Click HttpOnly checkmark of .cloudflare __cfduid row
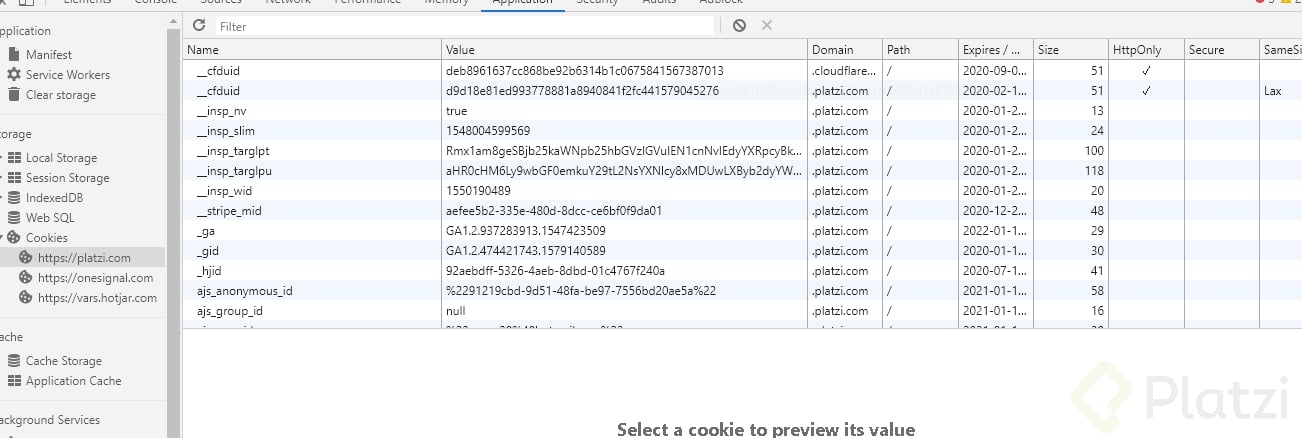Screen dimensions: 1302x438 coord(1146,71)
